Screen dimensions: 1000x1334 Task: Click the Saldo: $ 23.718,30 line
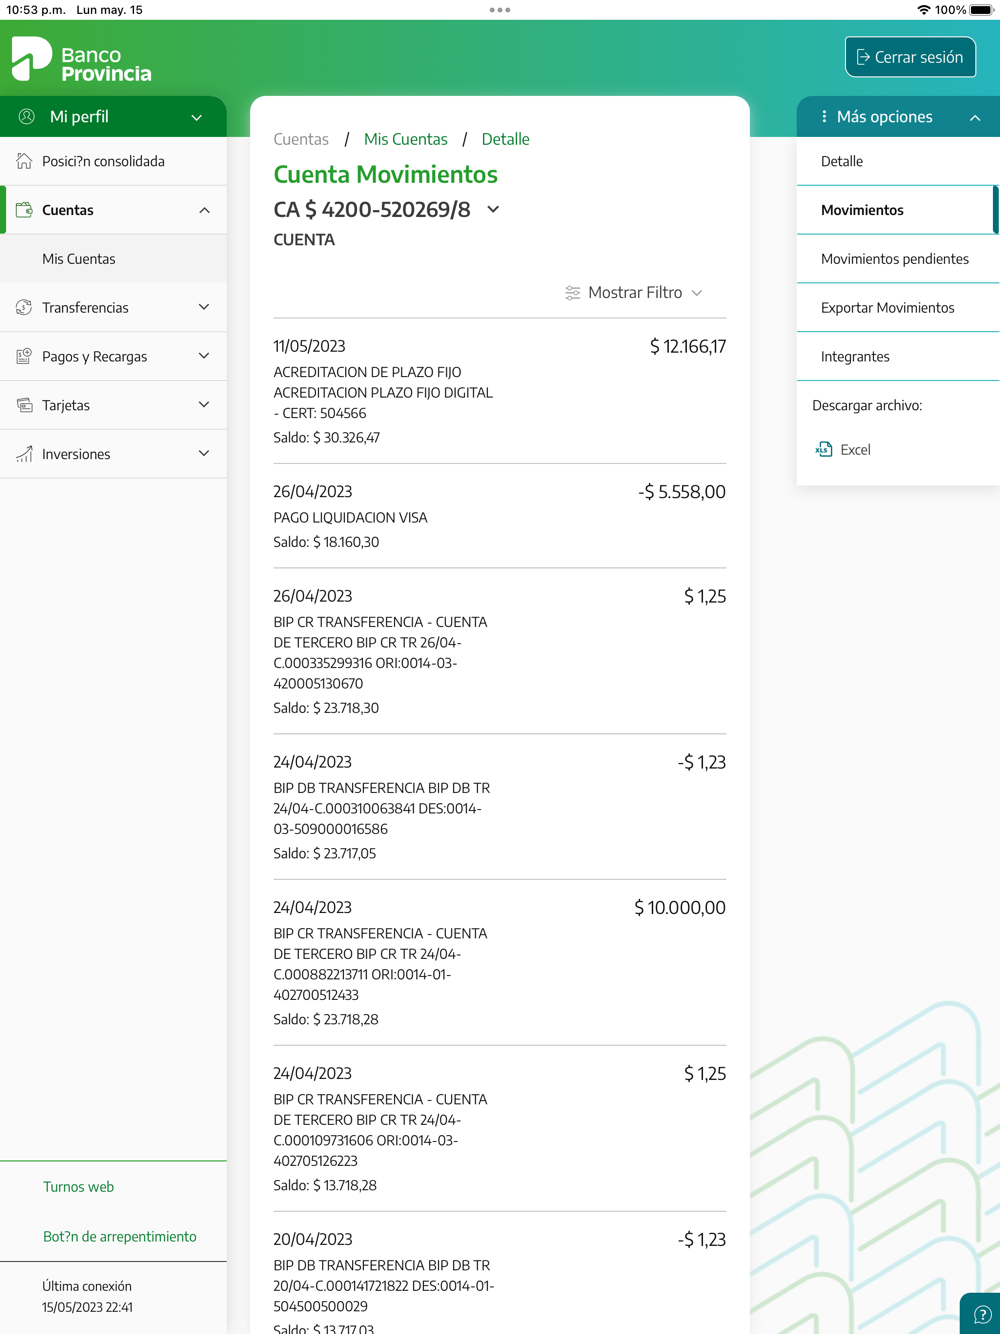(326, 708)
